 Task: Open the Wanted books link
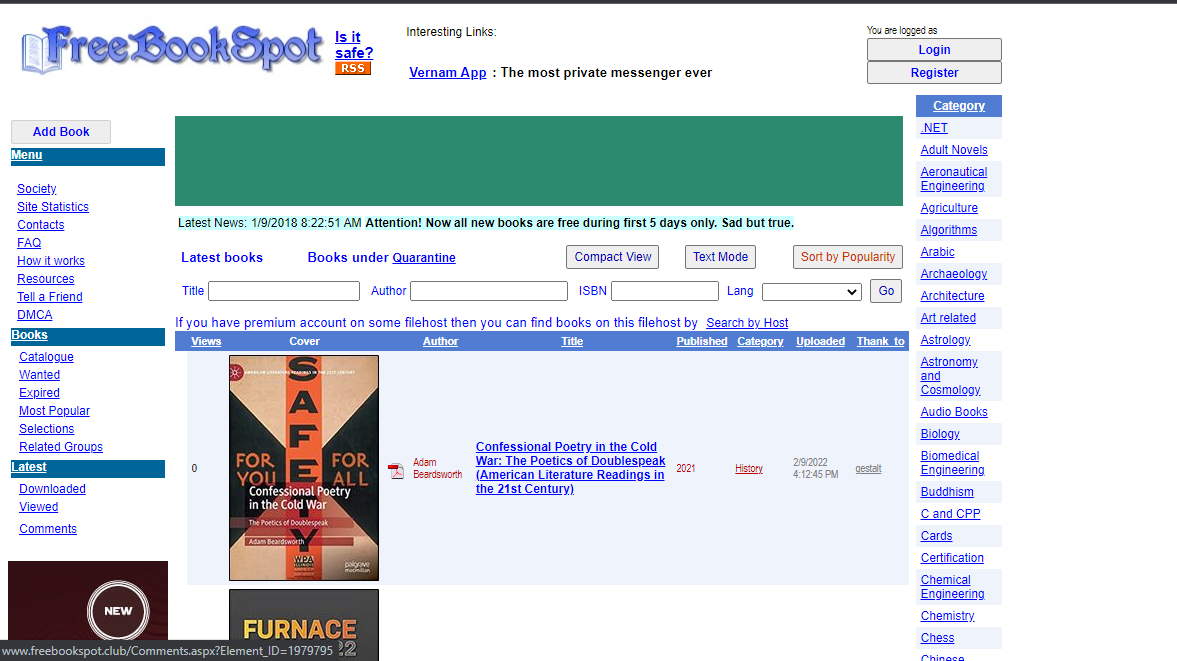coord(40,375)
